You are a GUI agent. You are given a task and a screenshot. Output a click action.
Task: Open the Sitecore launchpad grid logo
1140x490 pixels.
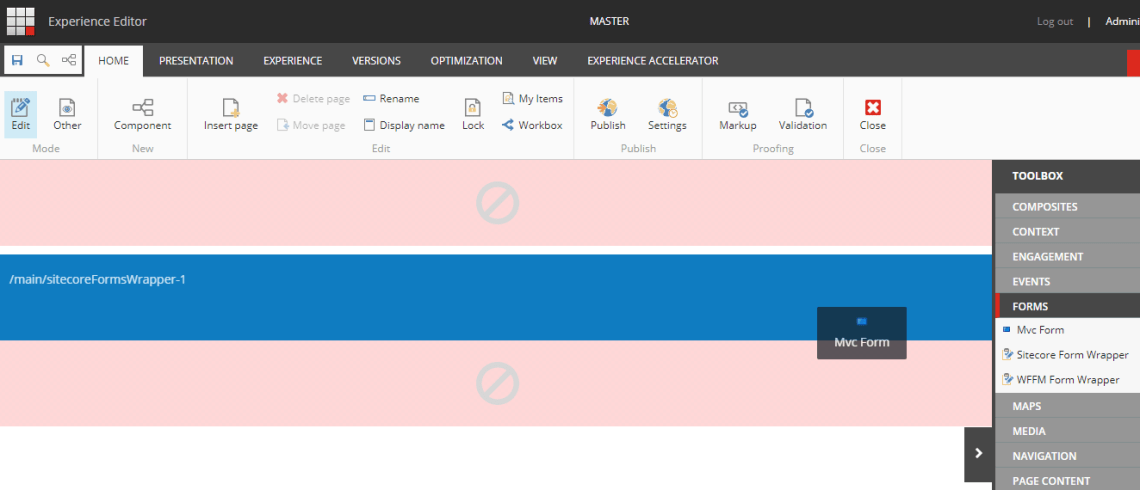tap(20, 21)
